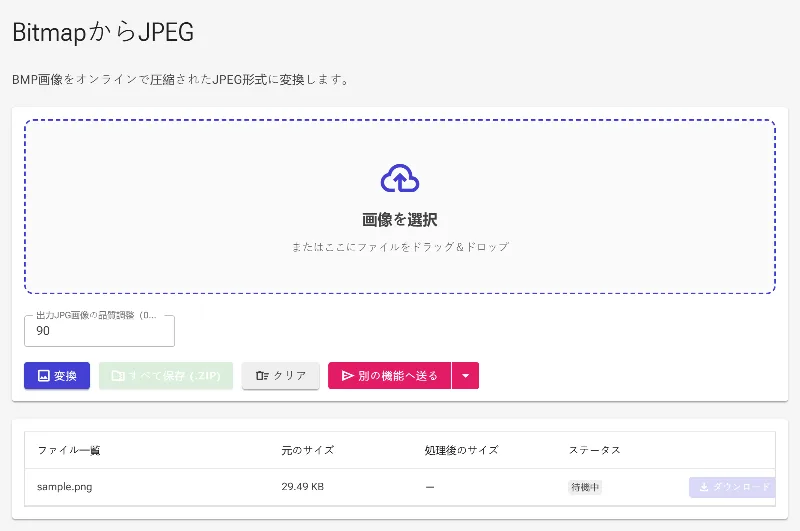Click the BMP conversion description text

(x=181, y=80)
